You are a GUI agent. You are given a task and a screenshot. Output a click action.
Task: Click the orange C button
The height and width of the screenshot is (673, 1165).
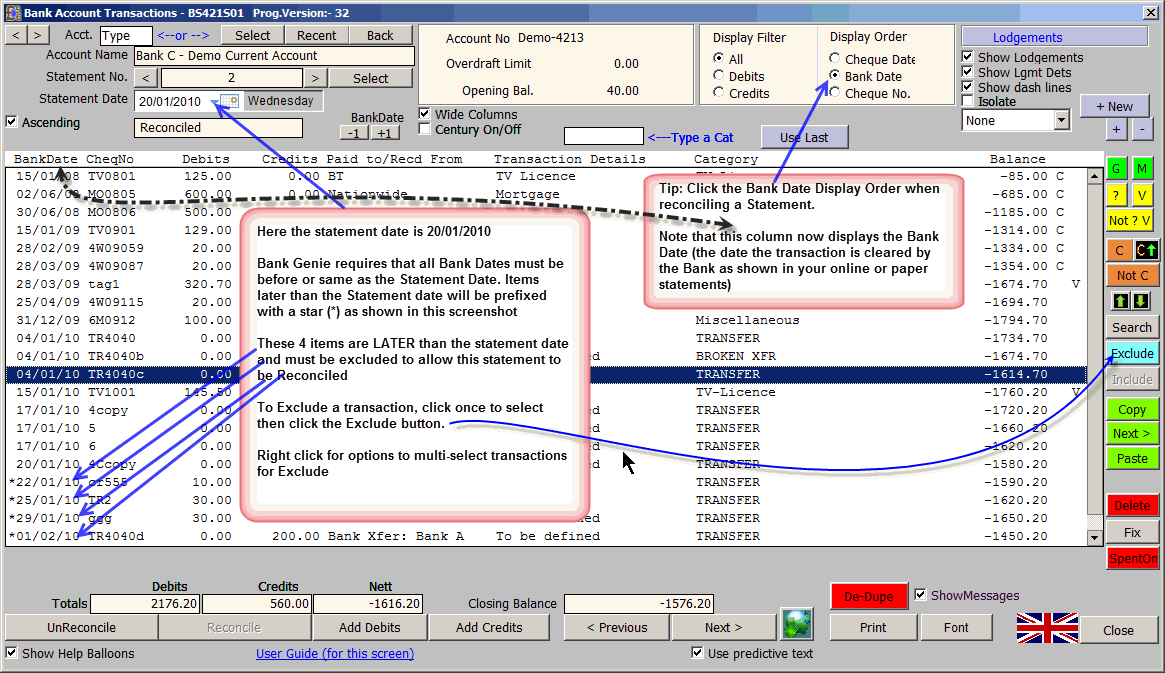tap(1116, 249)
